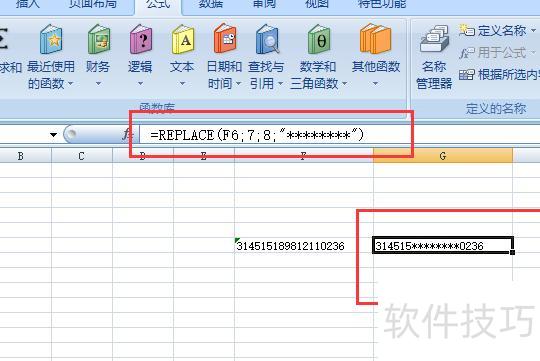Click the Use in Formula (用于公式) icon
Screen dimensions: 540x361
tap(467, 53)
